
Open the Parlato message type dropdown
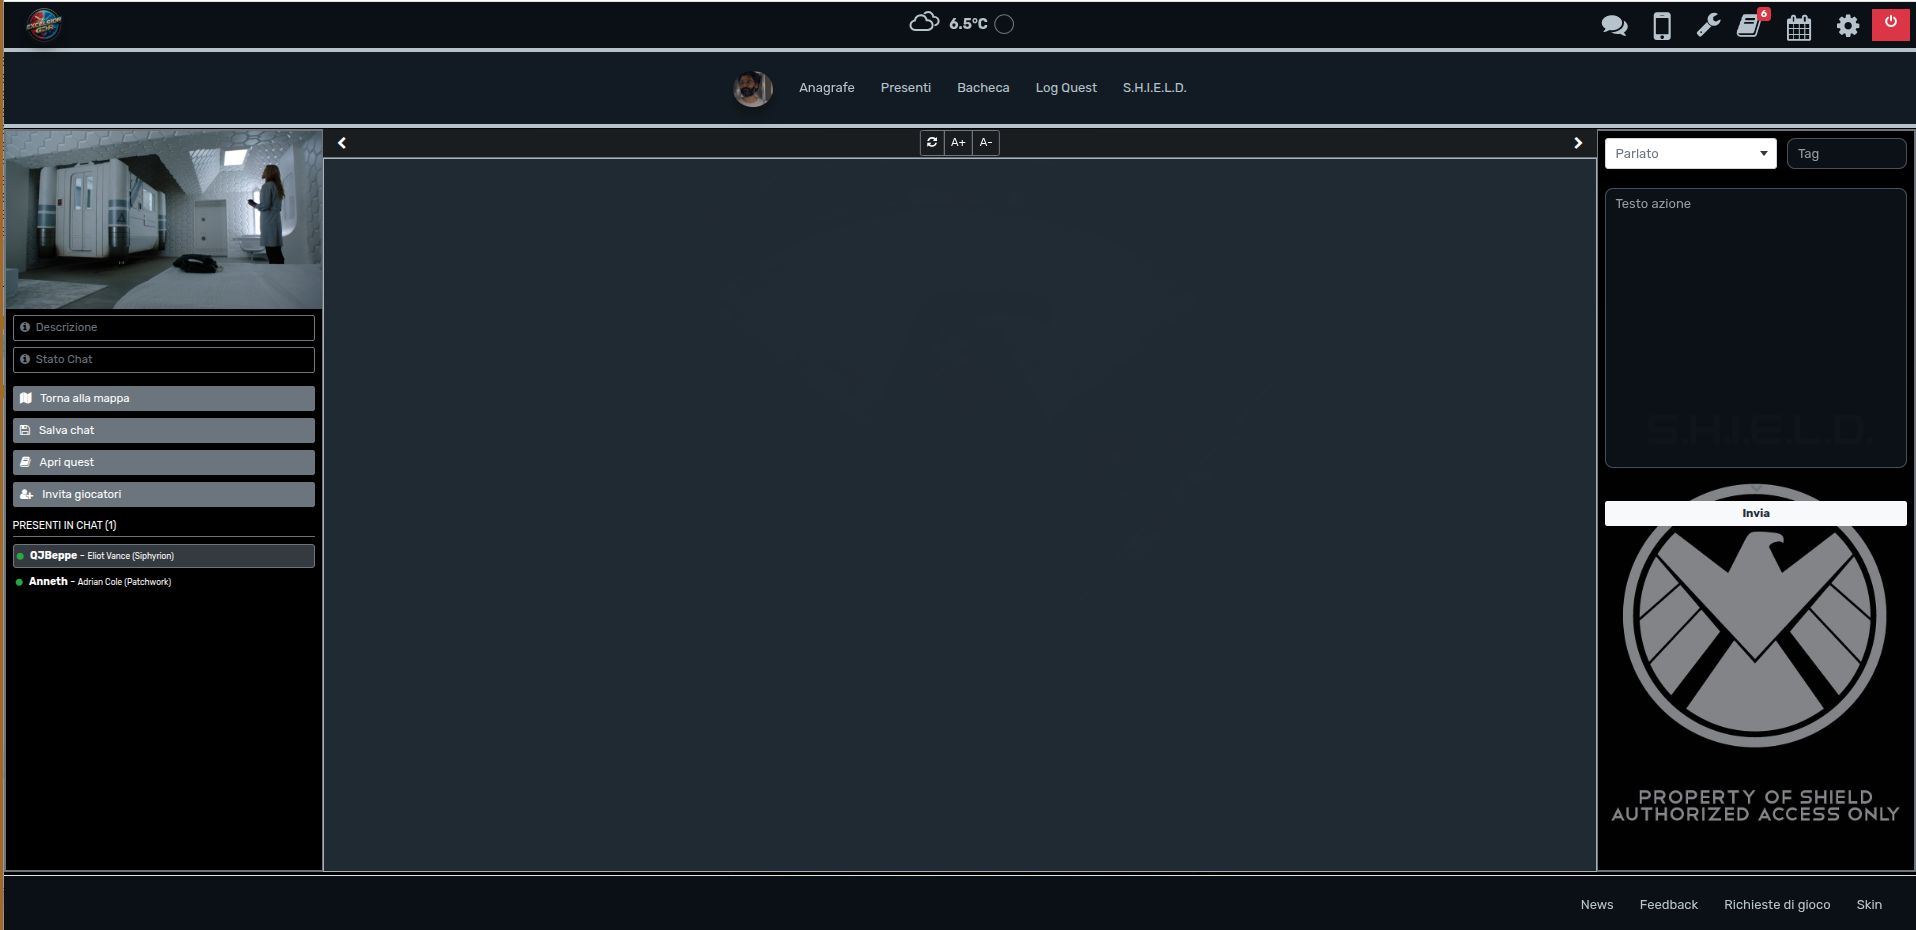point(1690,154)
